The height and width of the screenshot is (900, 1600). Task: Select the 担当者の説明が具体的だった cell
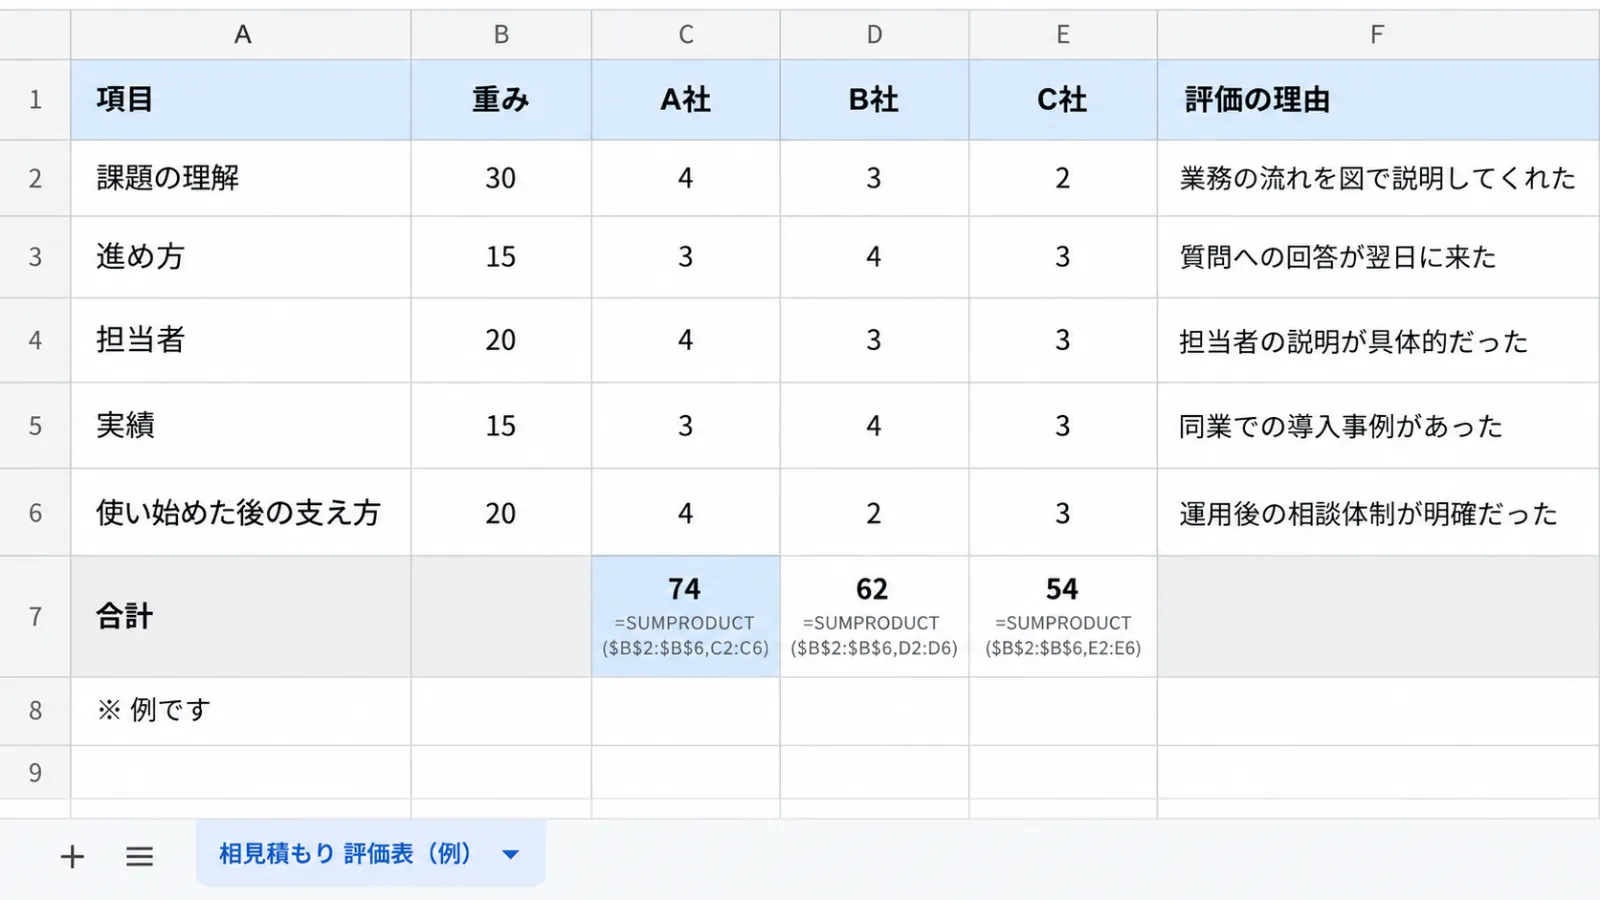[x=1378, y=340]
